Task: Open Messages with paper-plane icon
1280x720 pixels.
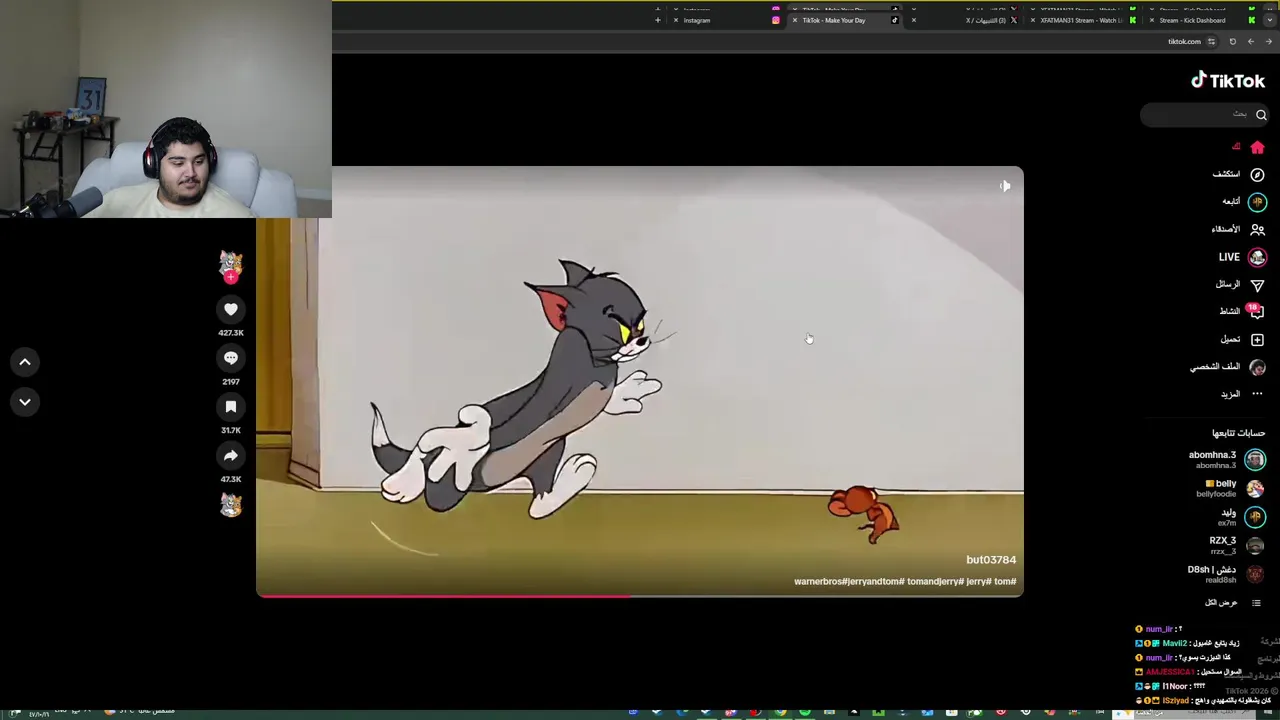Action: (1257, 285)
